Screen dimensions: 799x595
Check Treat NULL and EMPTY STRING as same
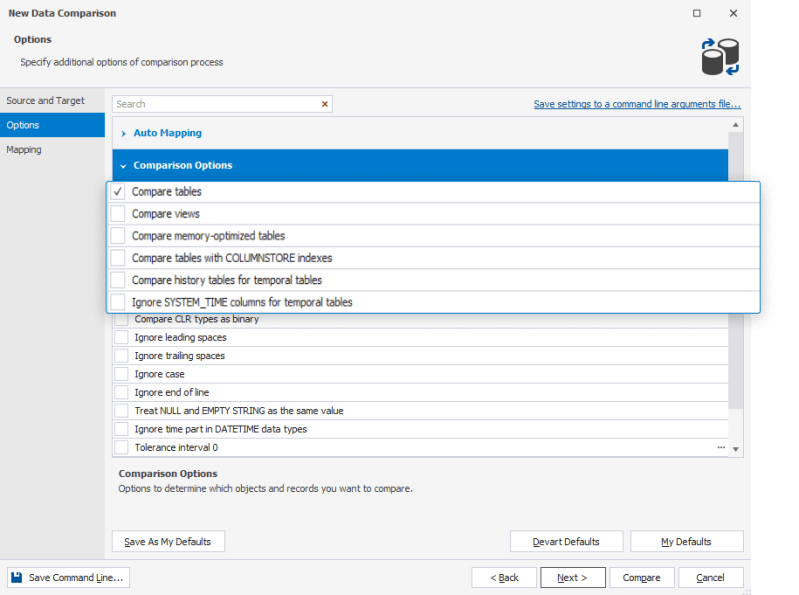(121, 411)
